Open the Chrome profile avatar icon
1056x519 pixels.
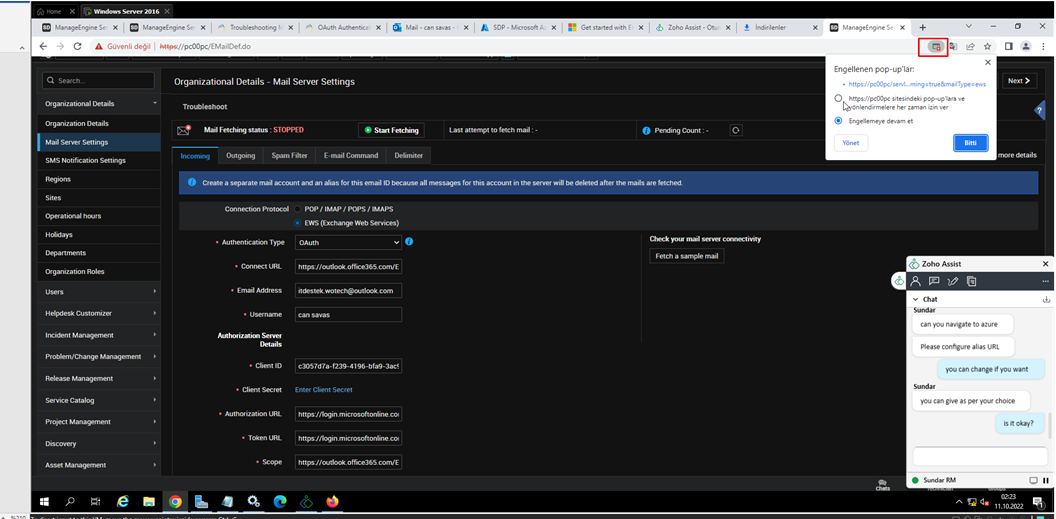point(1026,46)
